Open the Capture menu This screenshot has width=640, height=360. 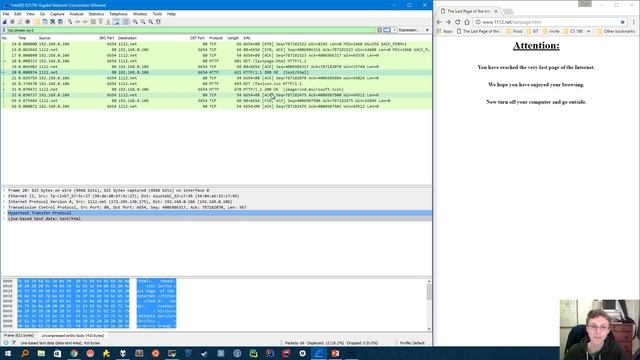coord(57,14)
